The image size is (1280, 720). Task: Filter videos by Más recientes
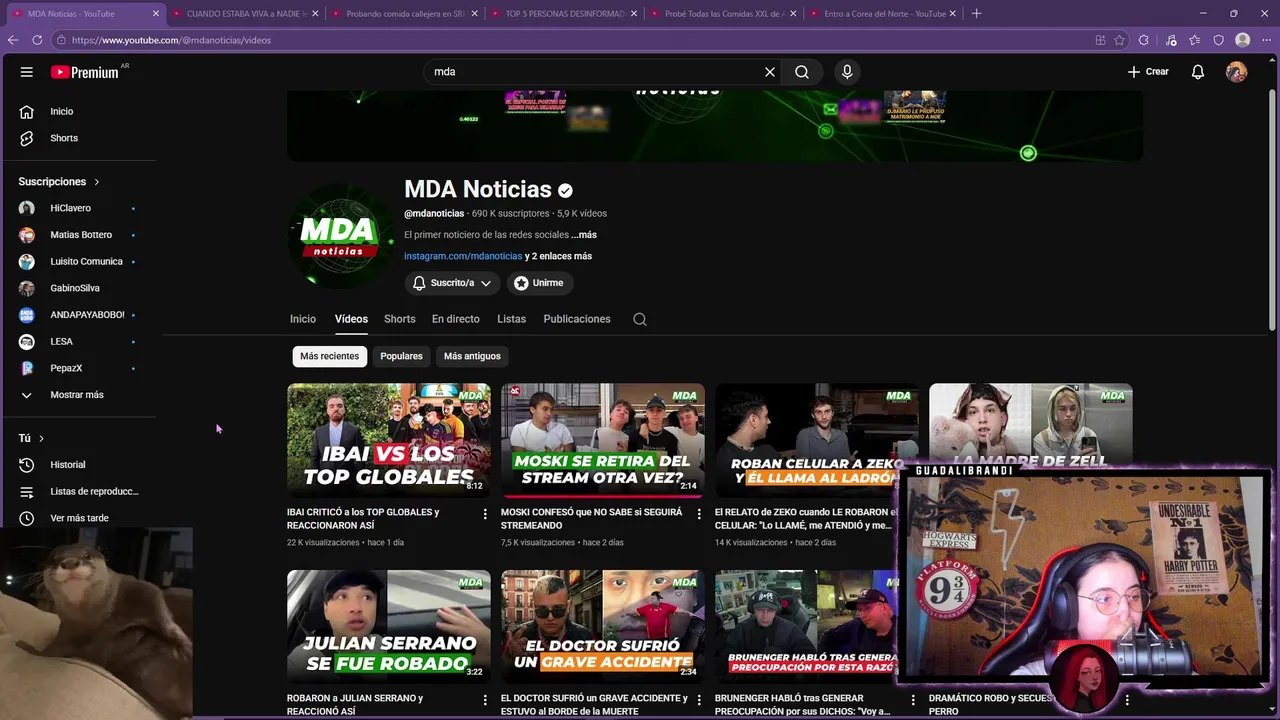pyautogui.click(x=329, y=356)
